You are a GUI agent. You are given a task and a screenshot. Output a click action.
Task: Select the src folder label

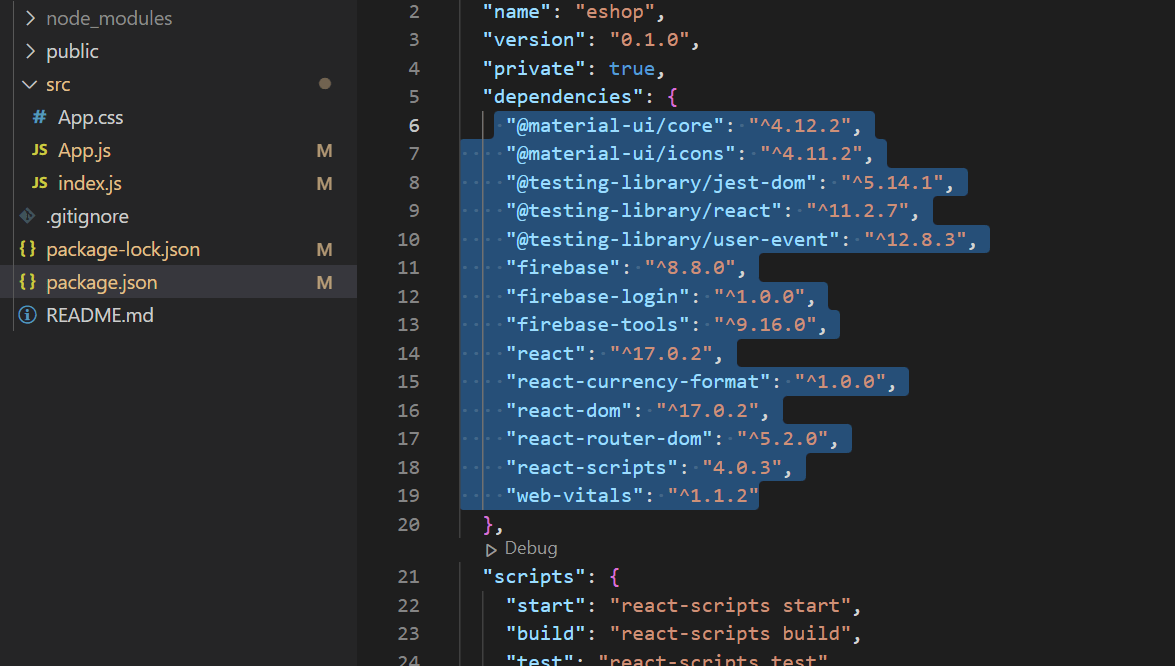pyautogui.click(x=58, y=85)
